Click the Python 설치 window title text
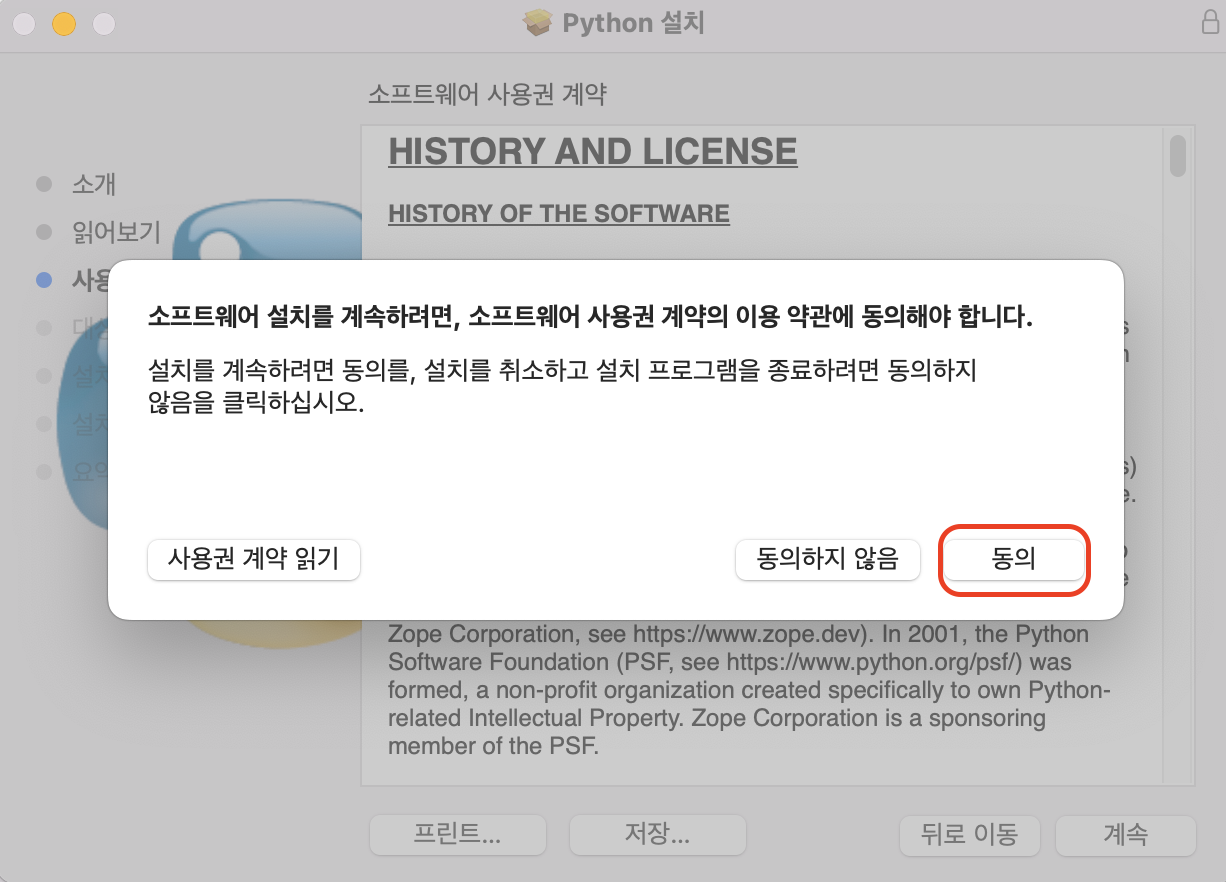 [634, 23]
